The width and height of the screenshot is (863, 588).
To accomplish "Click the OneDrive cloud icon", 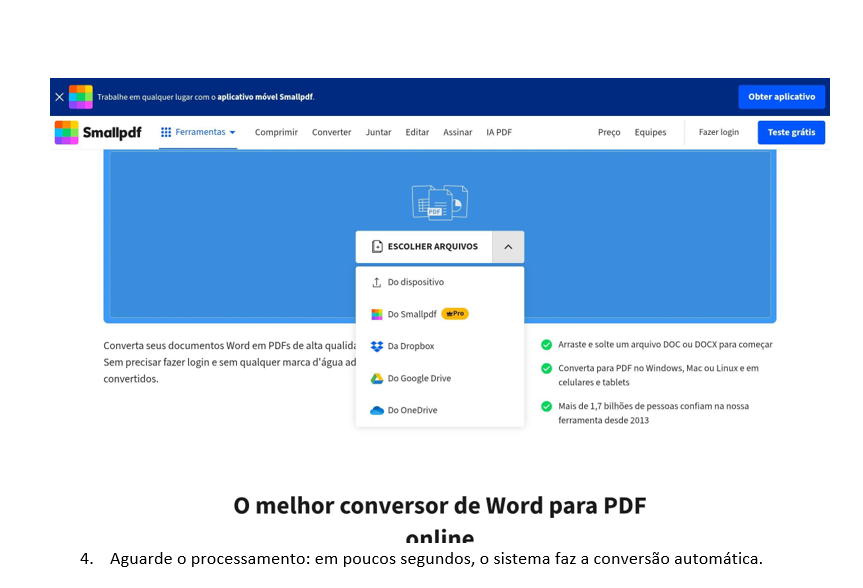I will pos(377,410).
